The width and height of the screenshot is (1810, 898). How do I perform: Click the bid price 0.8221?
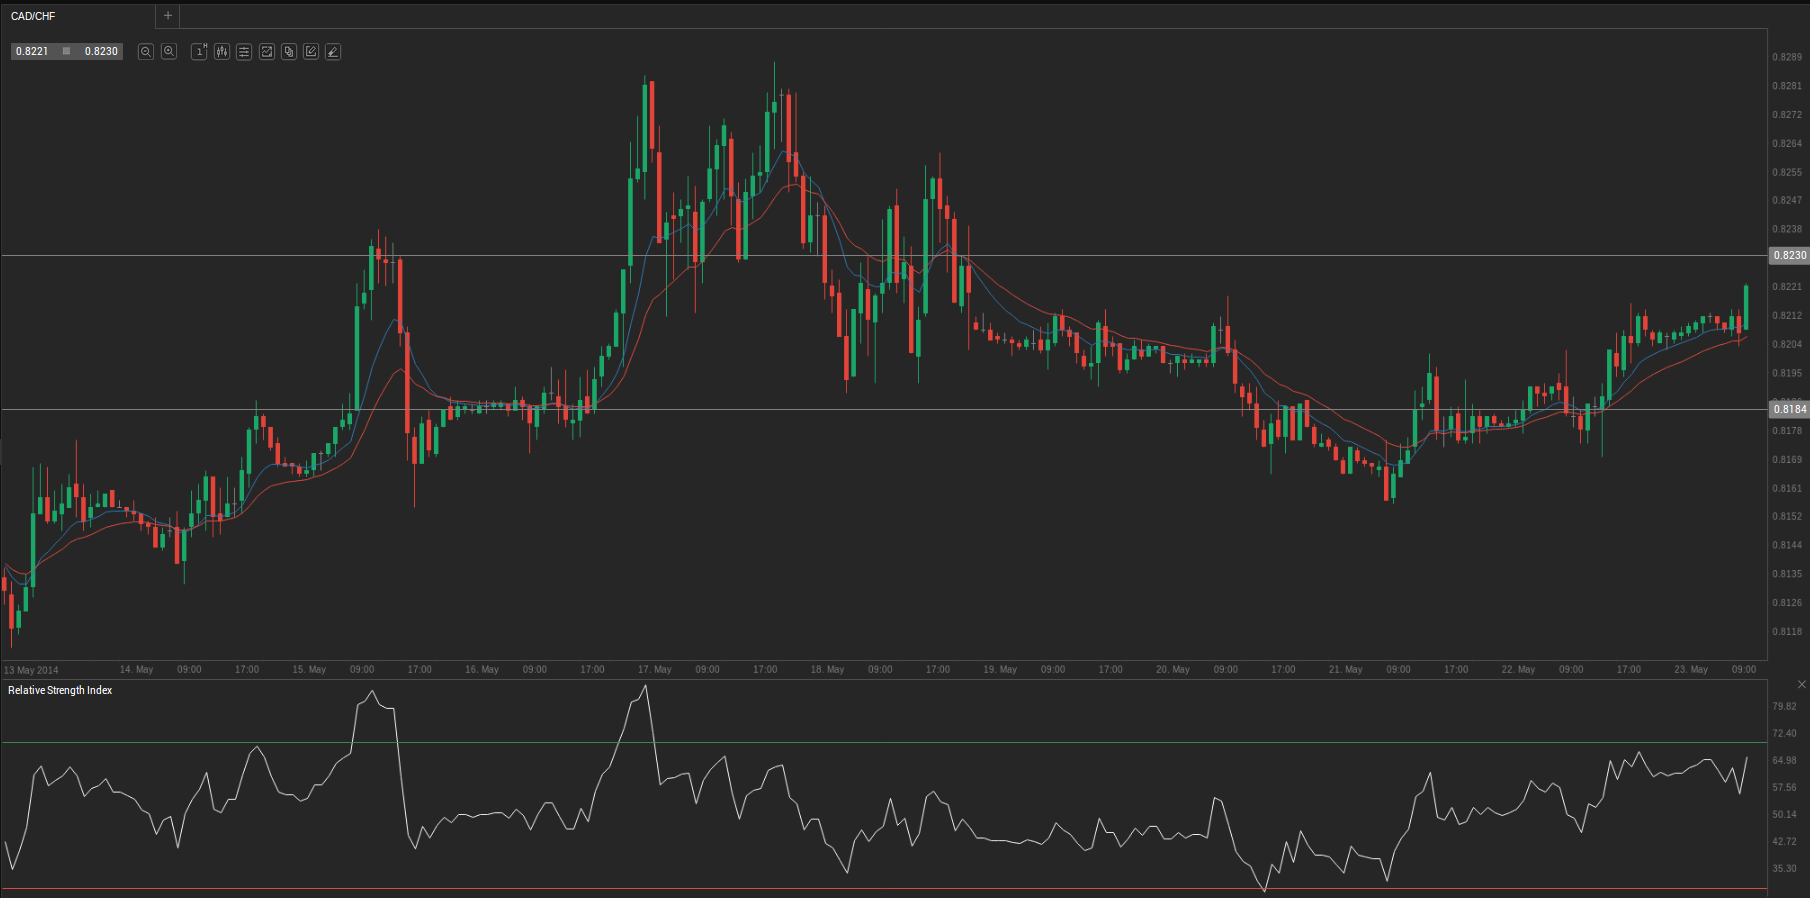click(32, 51)
